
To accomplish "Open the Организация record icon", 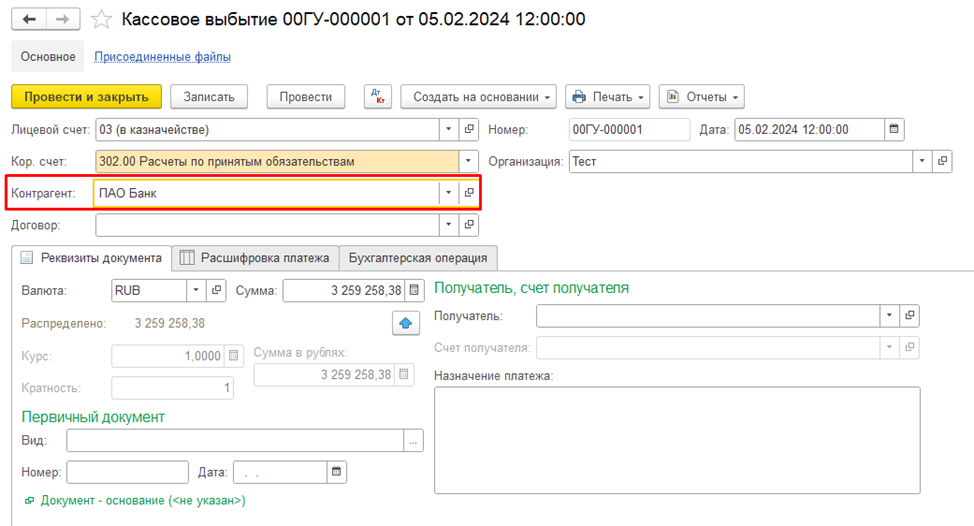I will 942,161.
